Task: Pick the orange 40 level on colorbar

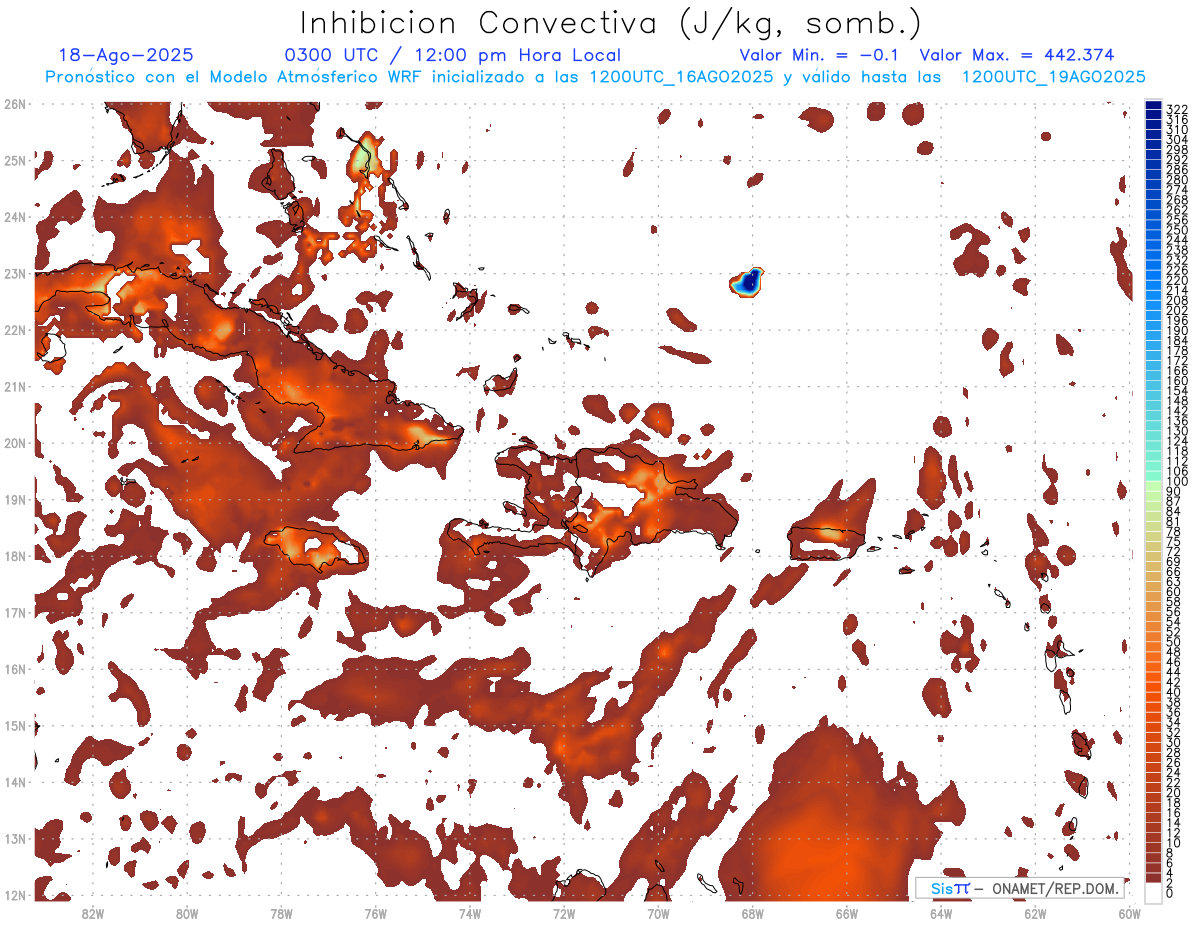Action: pos(1153,691)
